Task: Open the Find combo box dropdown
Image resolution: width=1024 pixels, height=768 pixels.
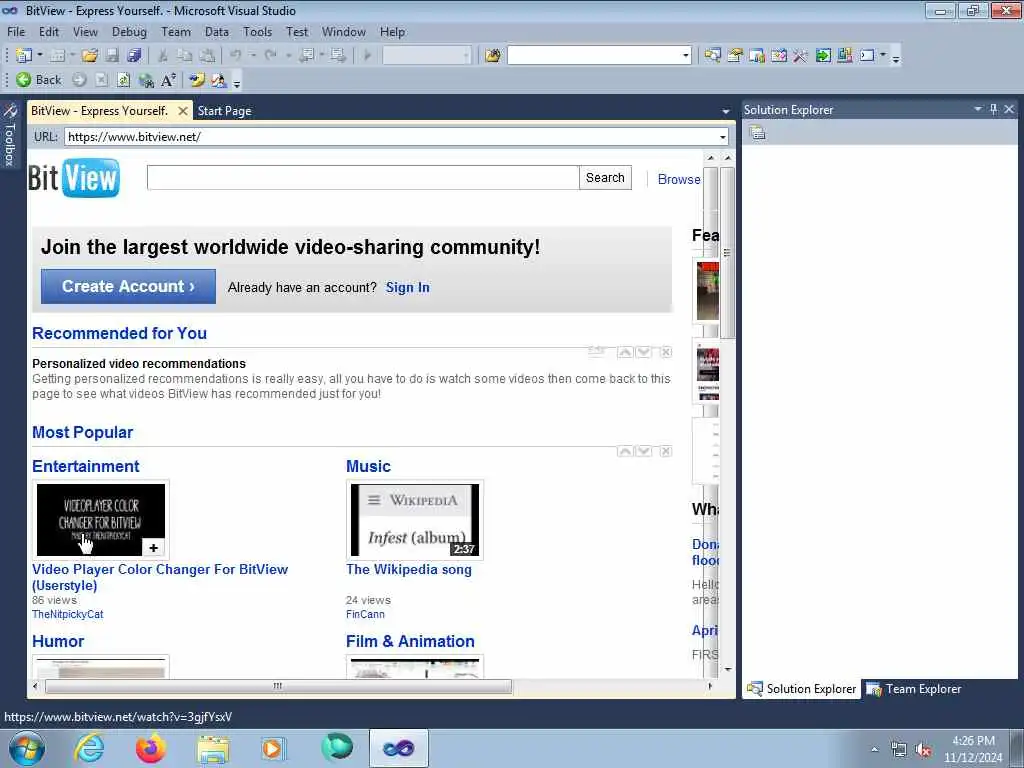Action: pyautogui.click(x=686, y=56)
